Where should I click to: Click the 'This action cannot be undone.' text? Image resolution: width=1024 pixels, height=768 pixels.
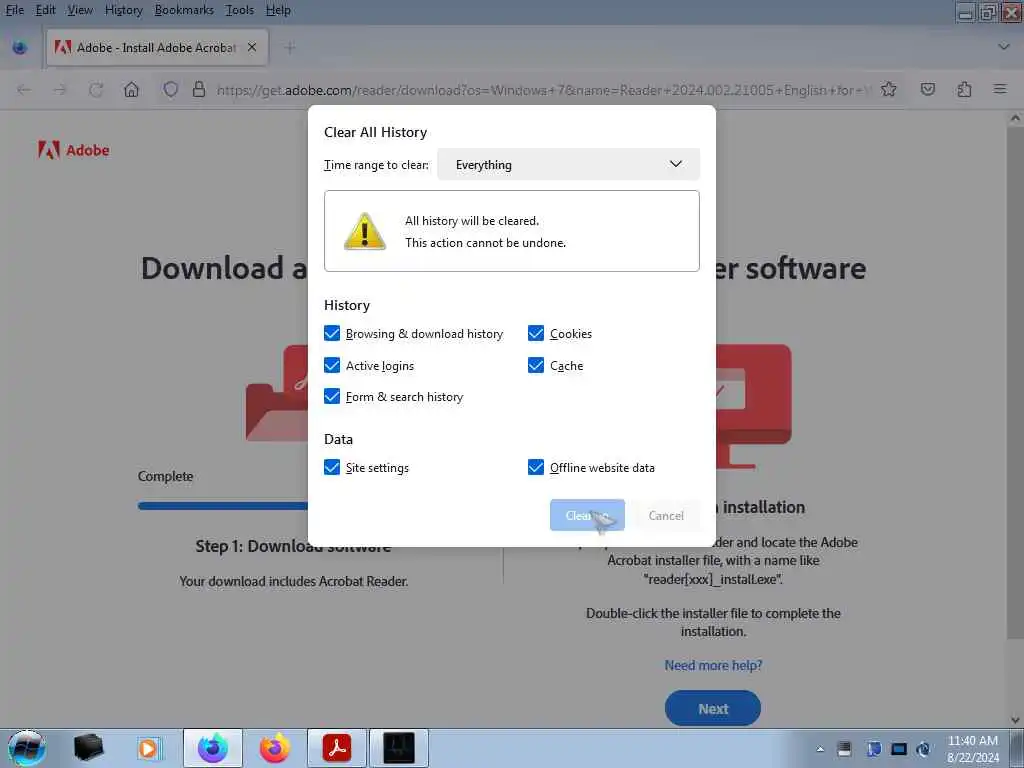485,243
